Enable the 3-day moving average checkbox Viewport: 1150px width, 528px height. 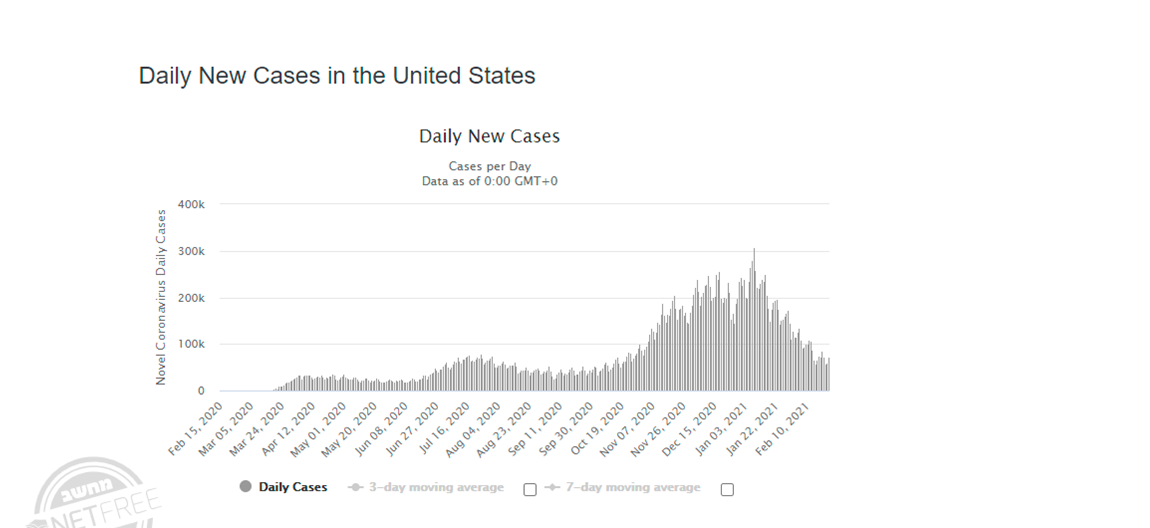[530, 489]
